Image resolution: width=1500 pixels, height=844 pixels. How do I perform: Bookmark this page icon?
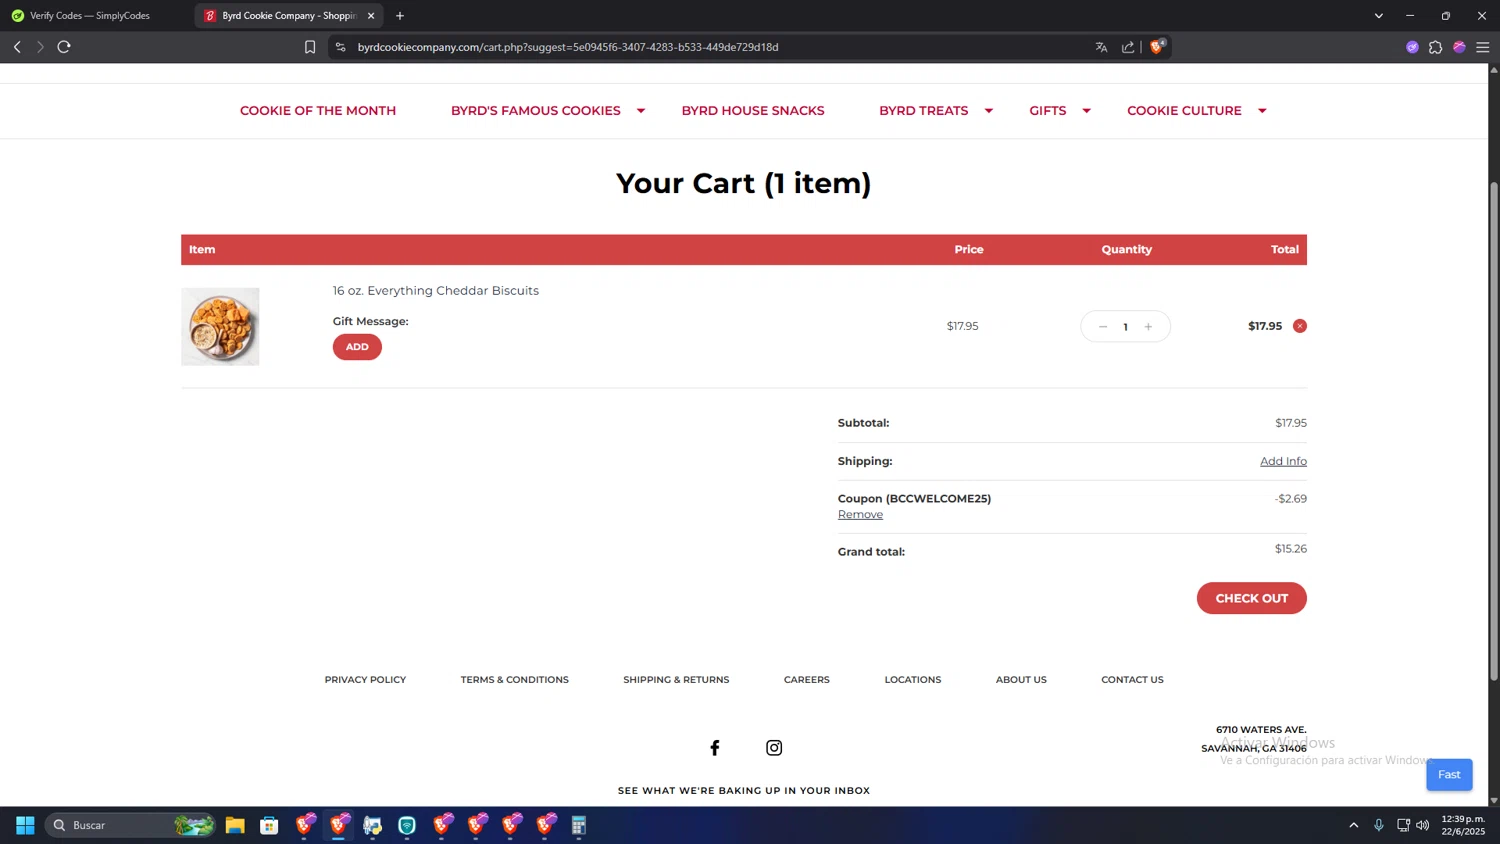tap(310, 47)
